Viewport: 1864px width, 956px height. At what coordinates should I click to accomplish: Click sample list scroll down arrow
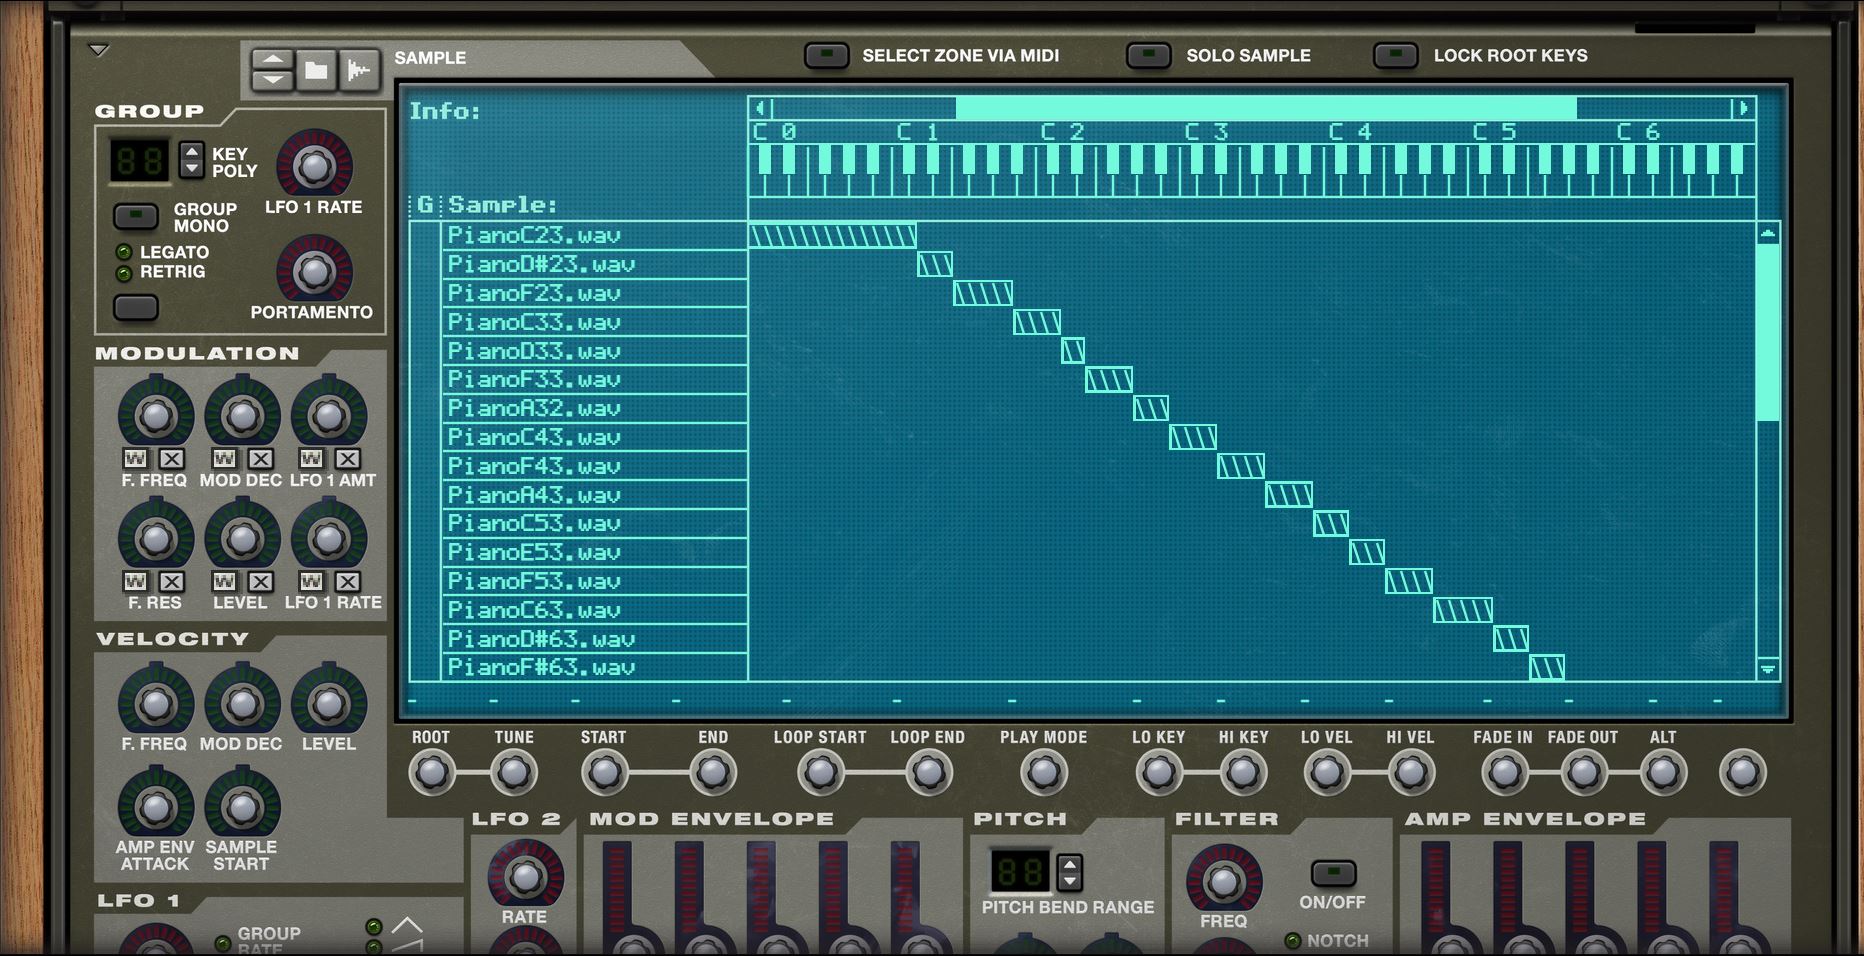(1768, 669)
